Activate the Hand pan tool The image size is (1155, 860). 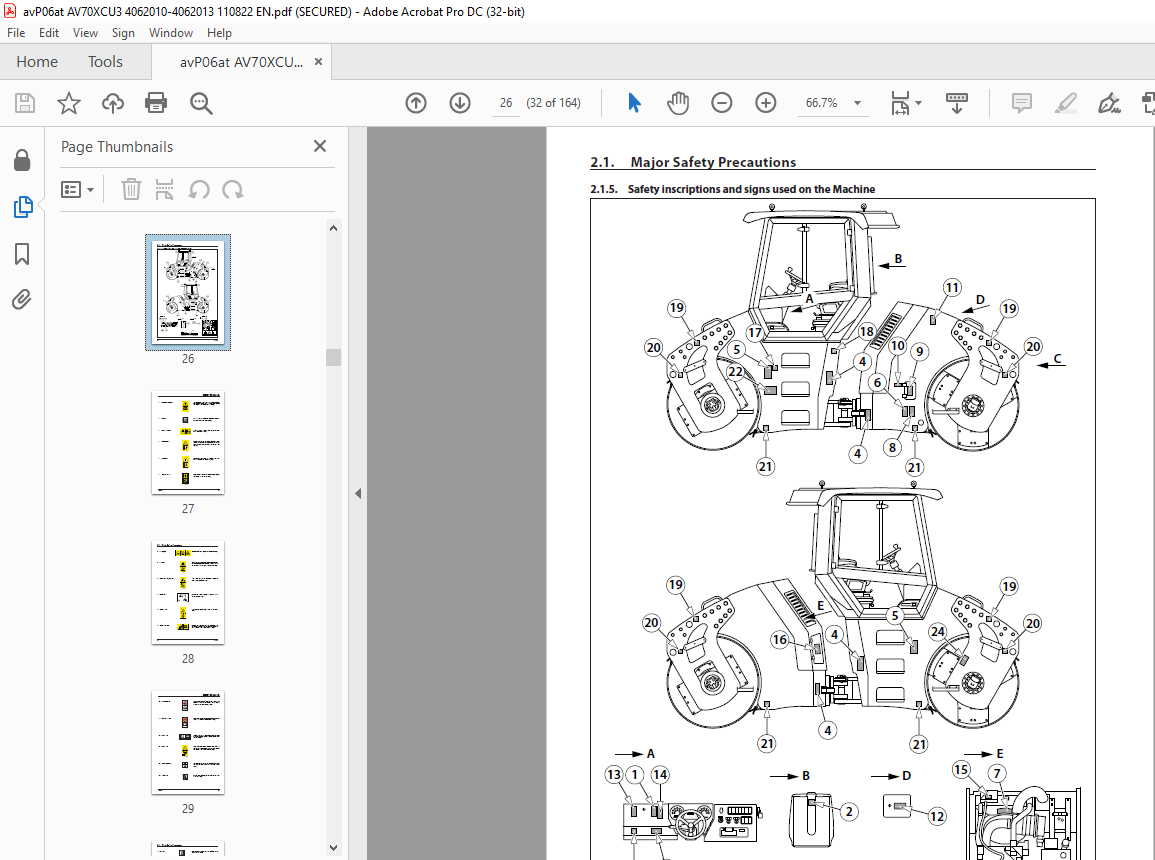coord(678,103)
